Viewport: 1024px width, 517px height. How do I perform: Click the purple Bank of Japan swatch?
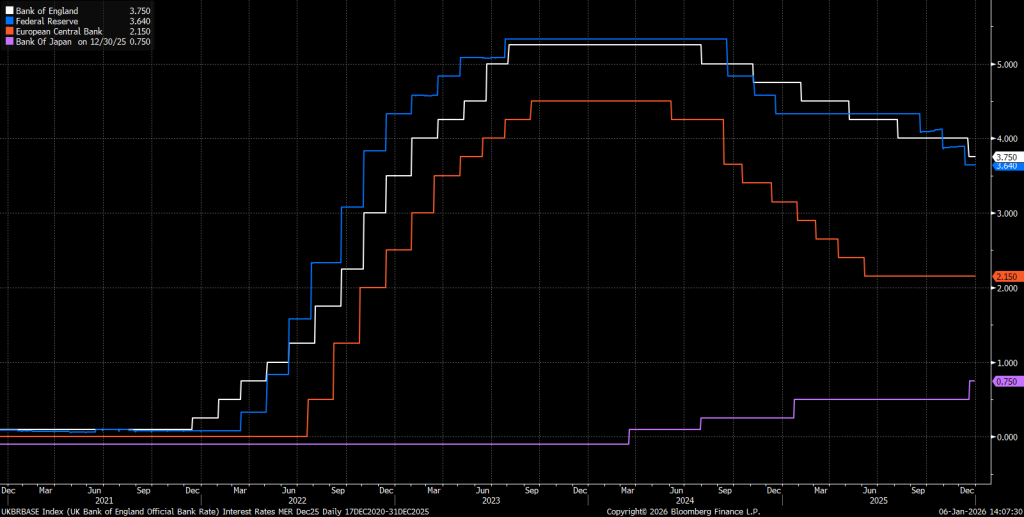click(x=9, y=41)
